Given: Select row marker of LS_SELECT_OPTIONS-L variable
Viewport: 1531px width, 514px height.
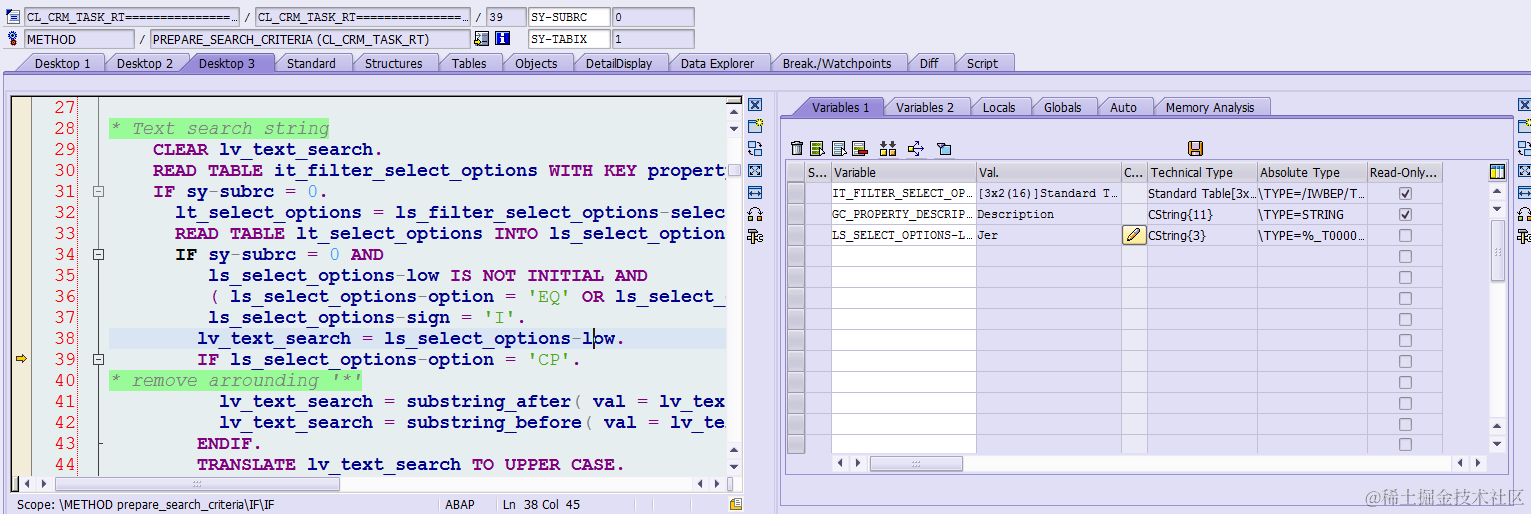Looking at the screenshot, I should pos(796,235).
